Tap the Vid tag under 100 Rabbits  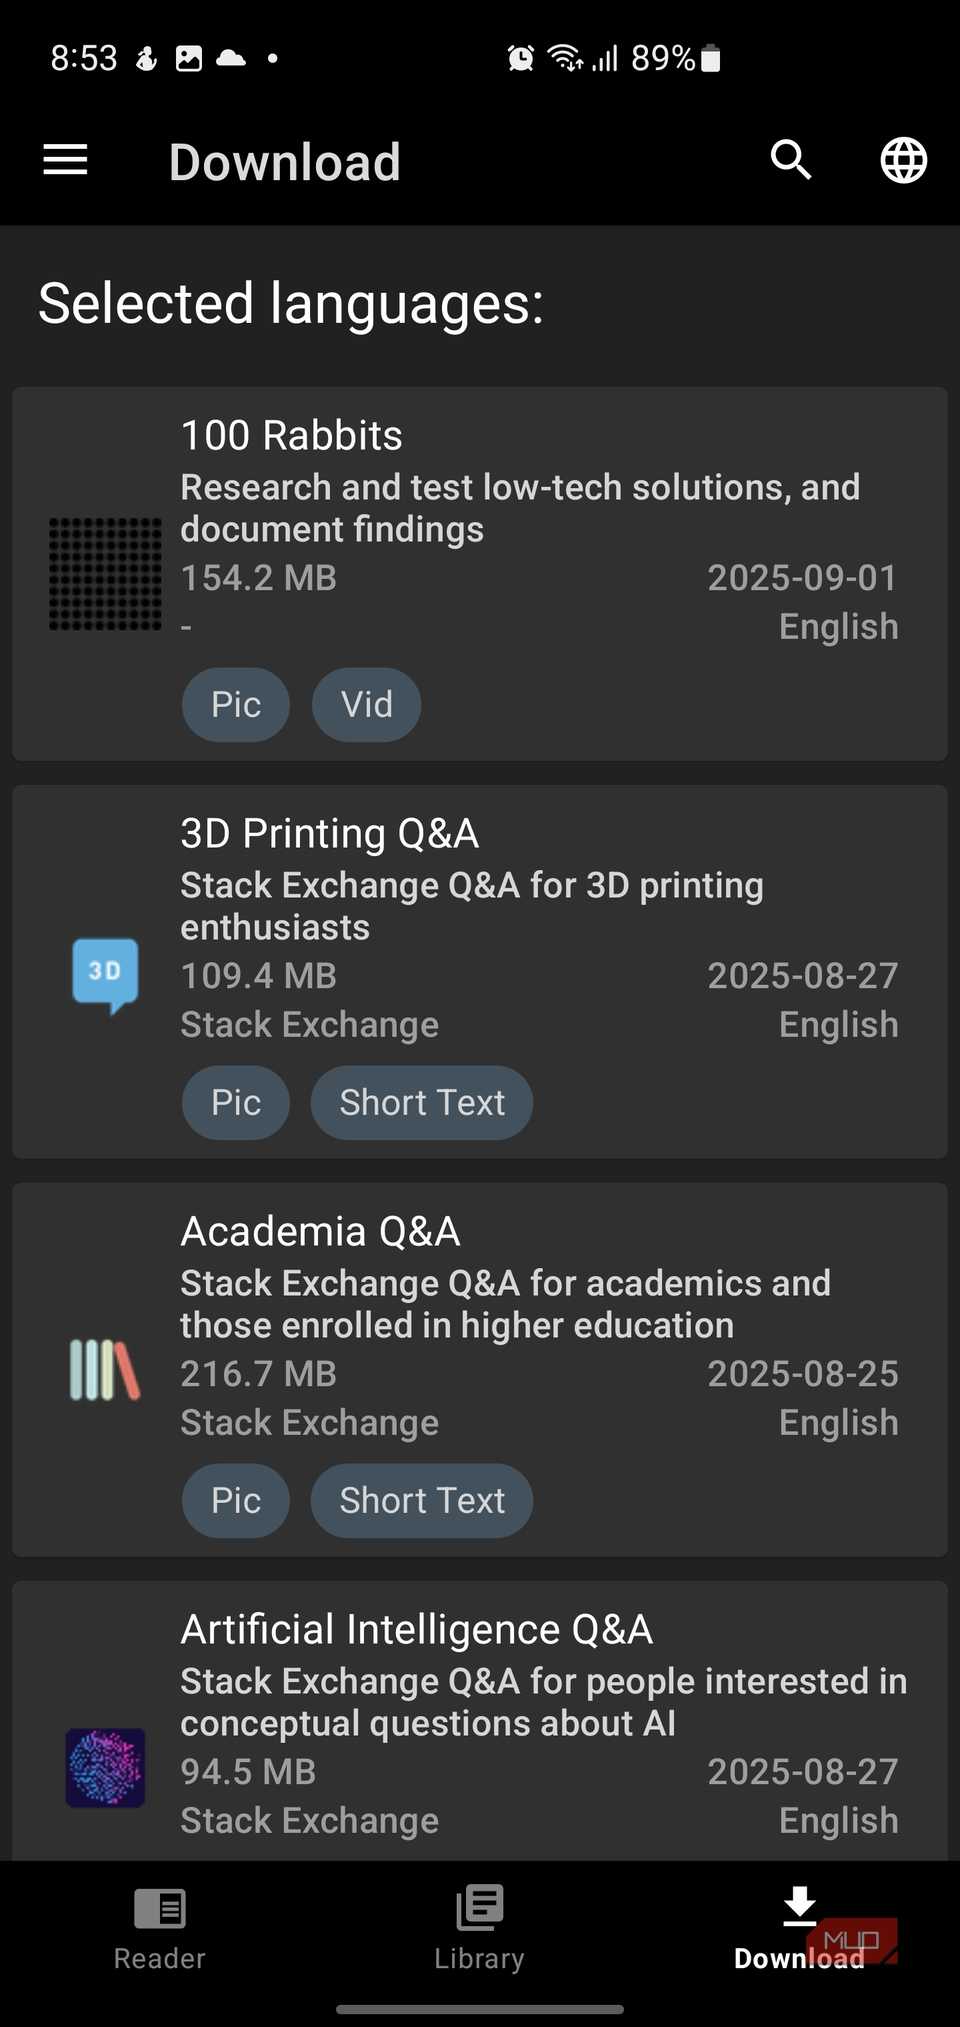(x=366, y=705)
